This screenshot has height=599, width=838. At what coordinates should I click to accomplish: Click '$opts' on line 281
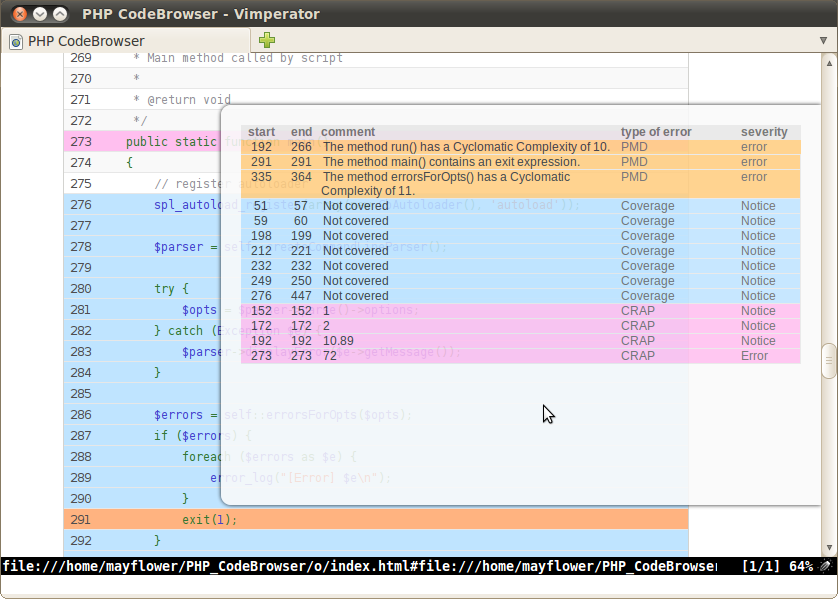pos(199,310)
